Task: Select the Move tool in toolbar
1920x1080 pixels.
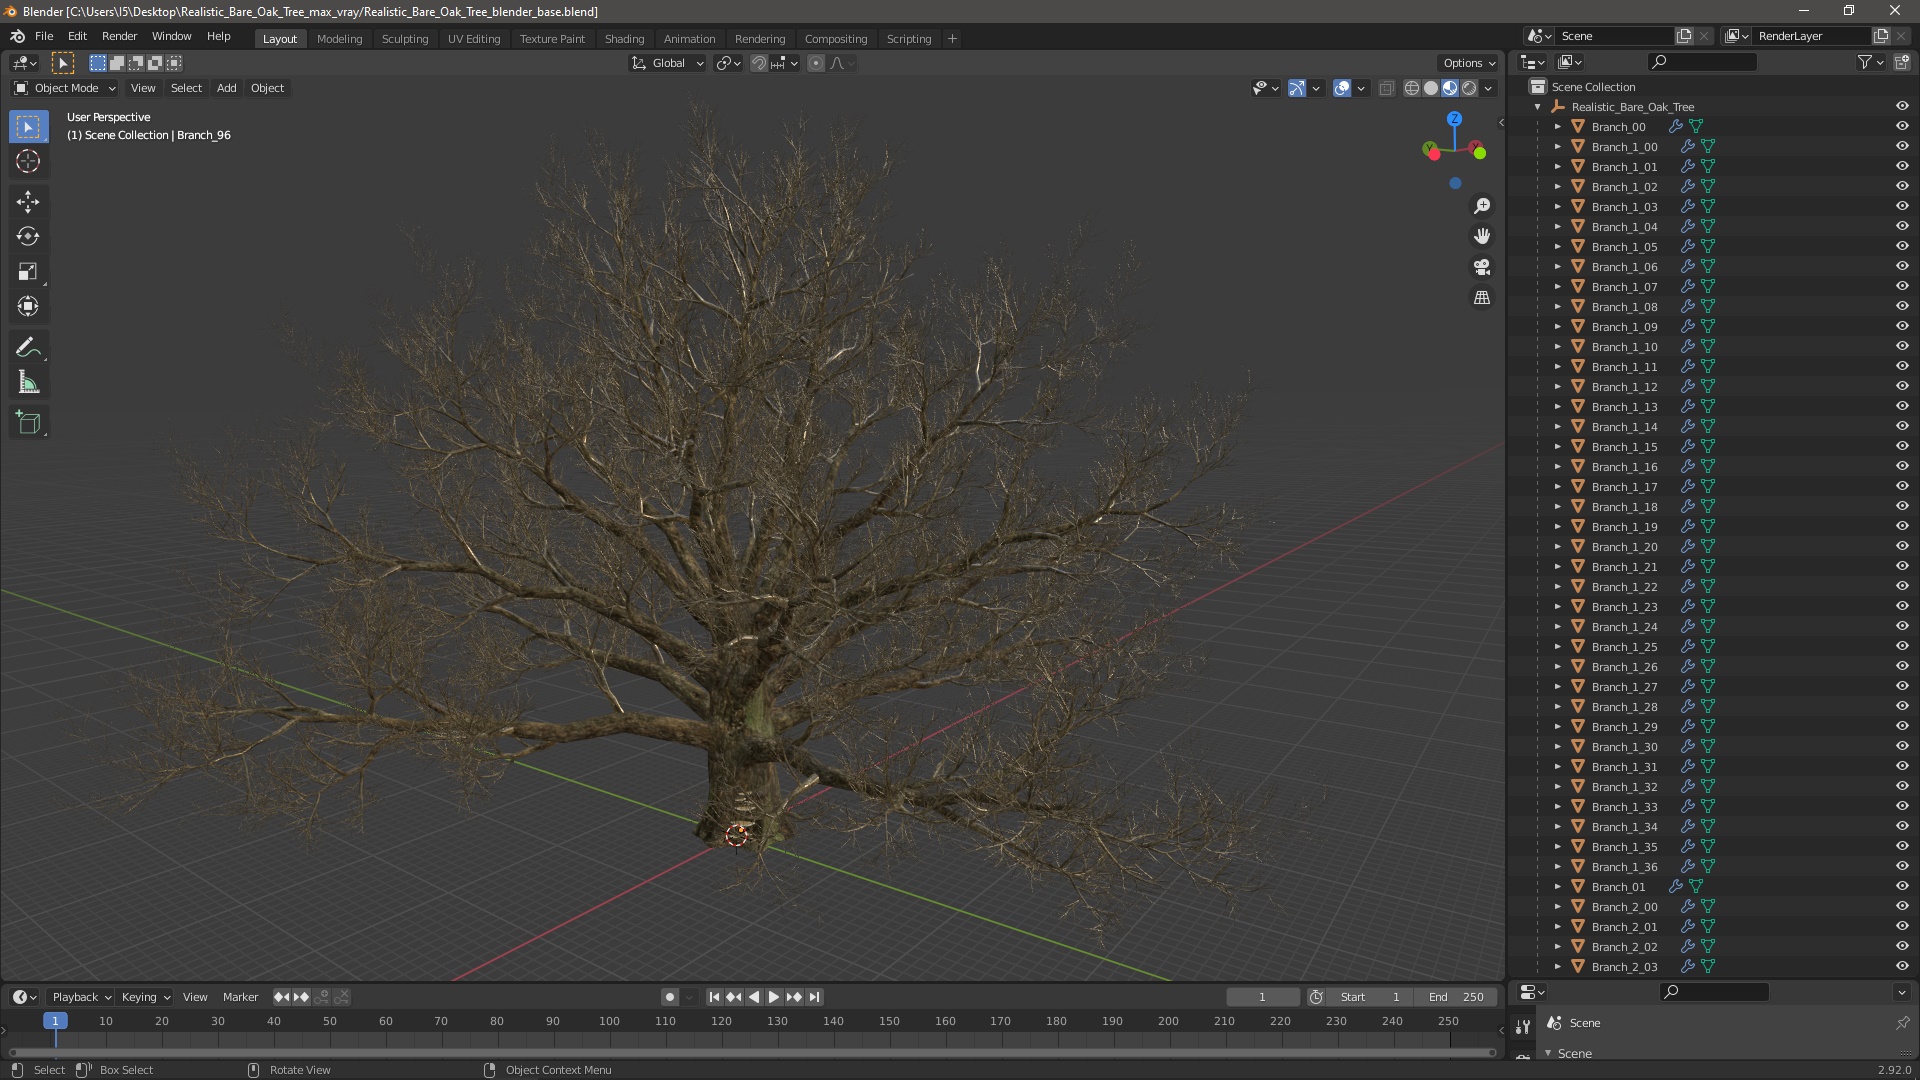Action: (x=29, y=199)
